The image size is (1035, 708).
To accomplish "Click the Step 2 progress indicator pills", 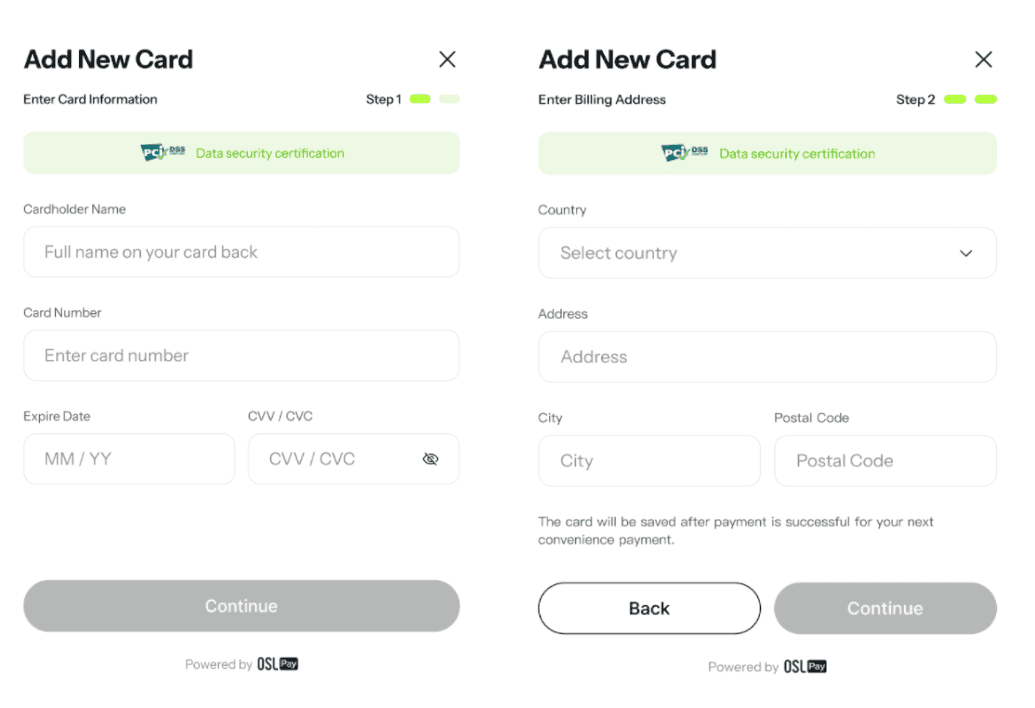I will tap(971, 99).
